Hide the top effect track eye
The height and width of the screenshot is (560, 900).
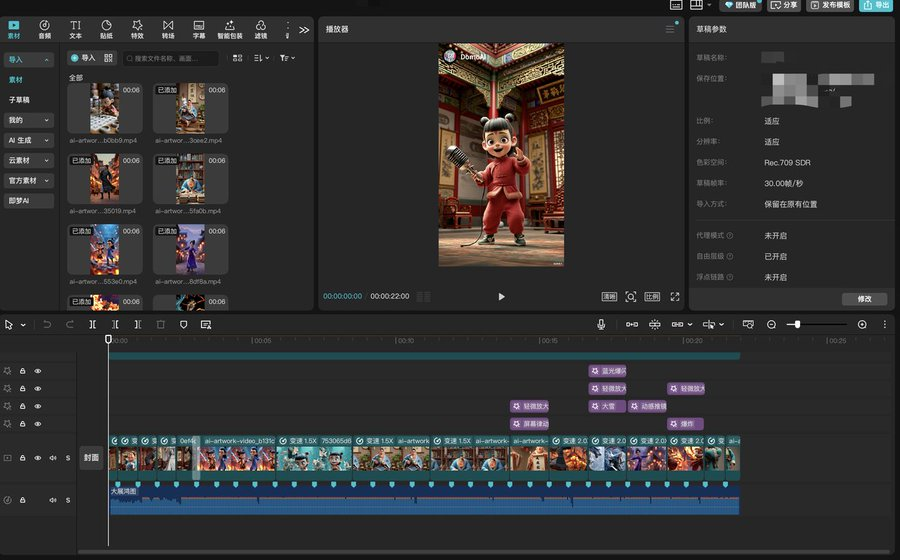(x=38, y=371)
